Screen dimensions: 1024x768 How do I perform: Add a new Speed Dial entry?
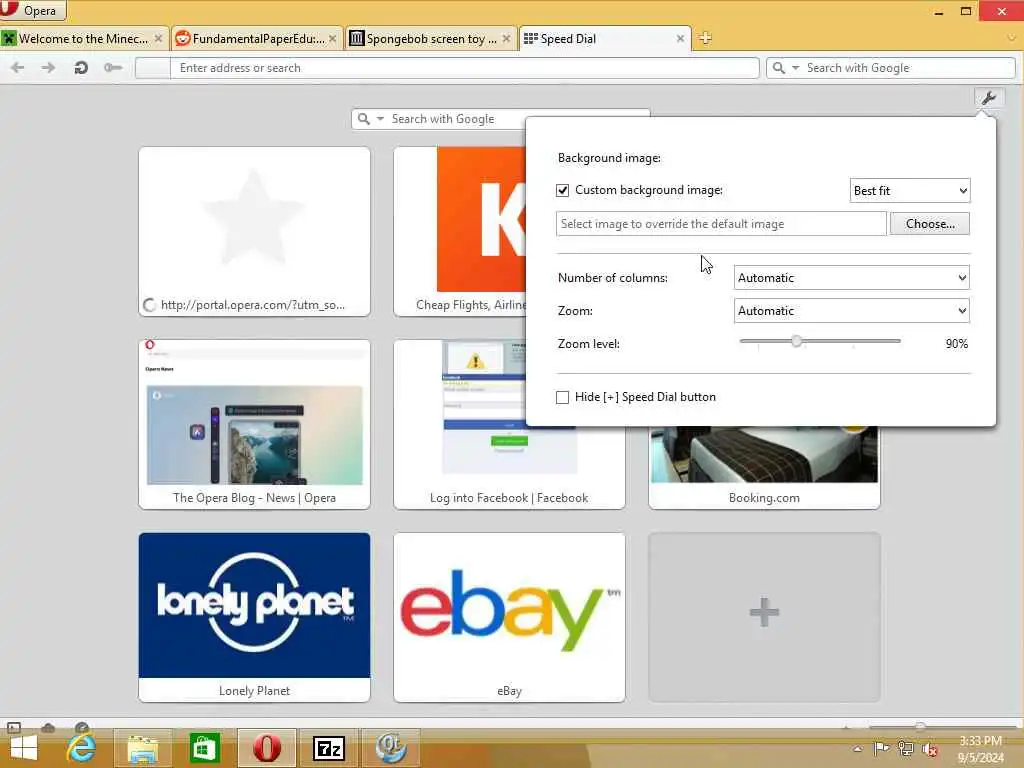click(x=764, y=617)
